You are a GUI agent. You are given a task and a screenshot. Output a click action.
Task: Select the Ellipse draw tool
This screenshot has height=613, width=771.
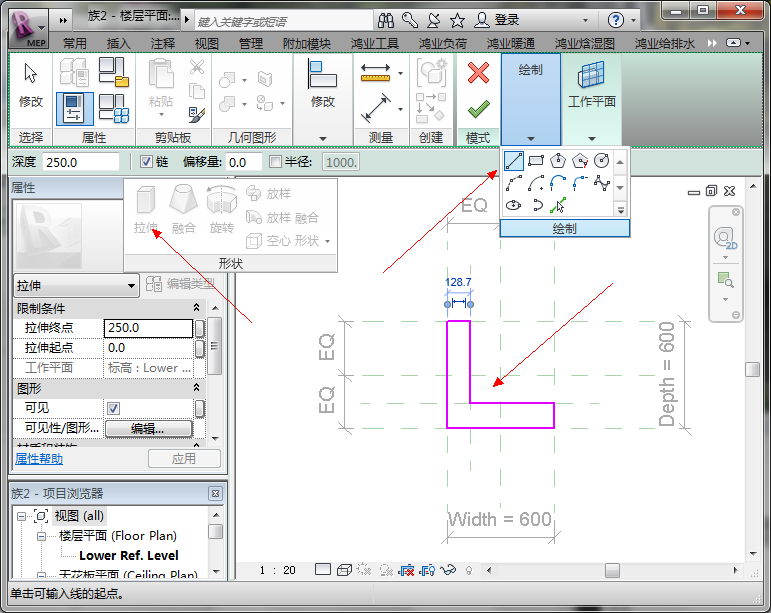513,205
